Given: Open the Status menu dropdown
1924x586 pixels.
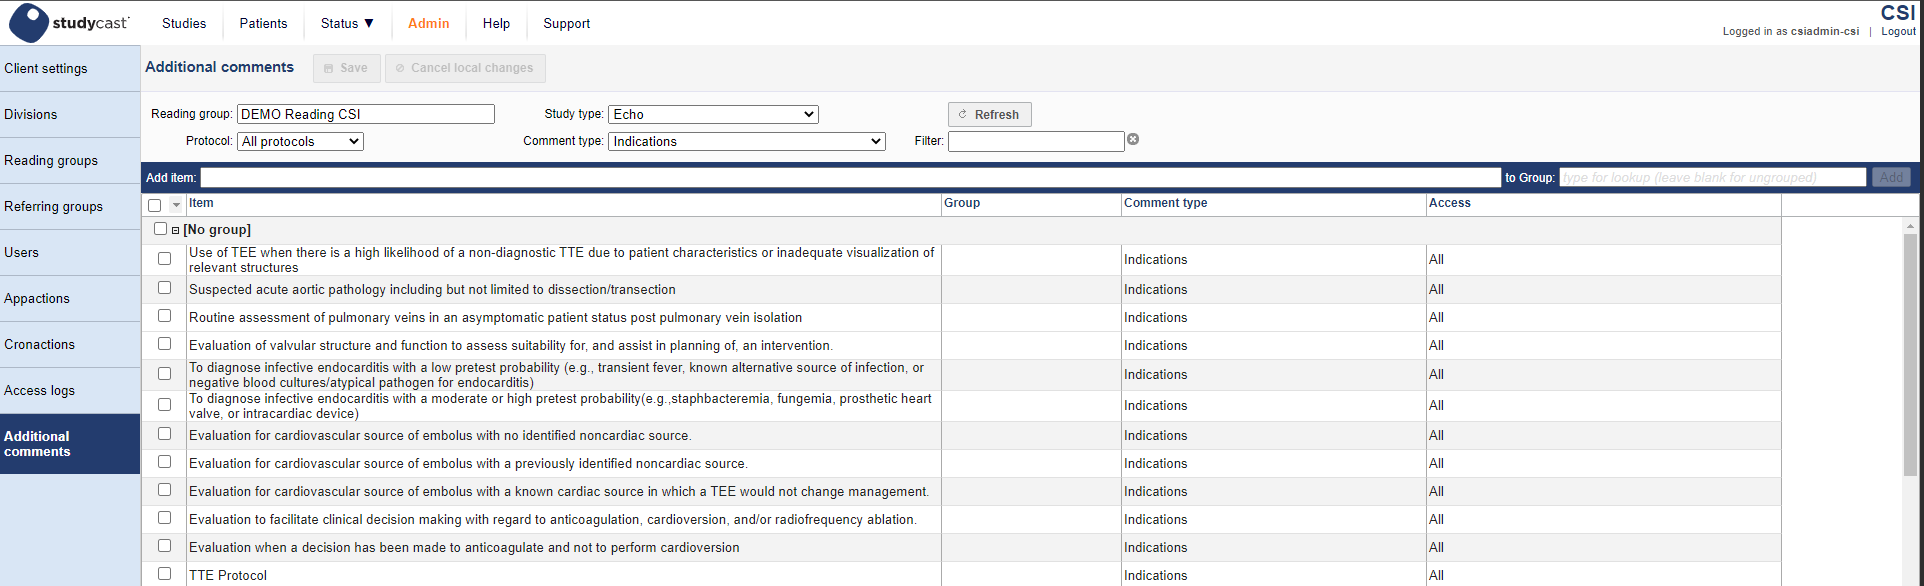Looking at the screenshot, I should tap(347, 23).
